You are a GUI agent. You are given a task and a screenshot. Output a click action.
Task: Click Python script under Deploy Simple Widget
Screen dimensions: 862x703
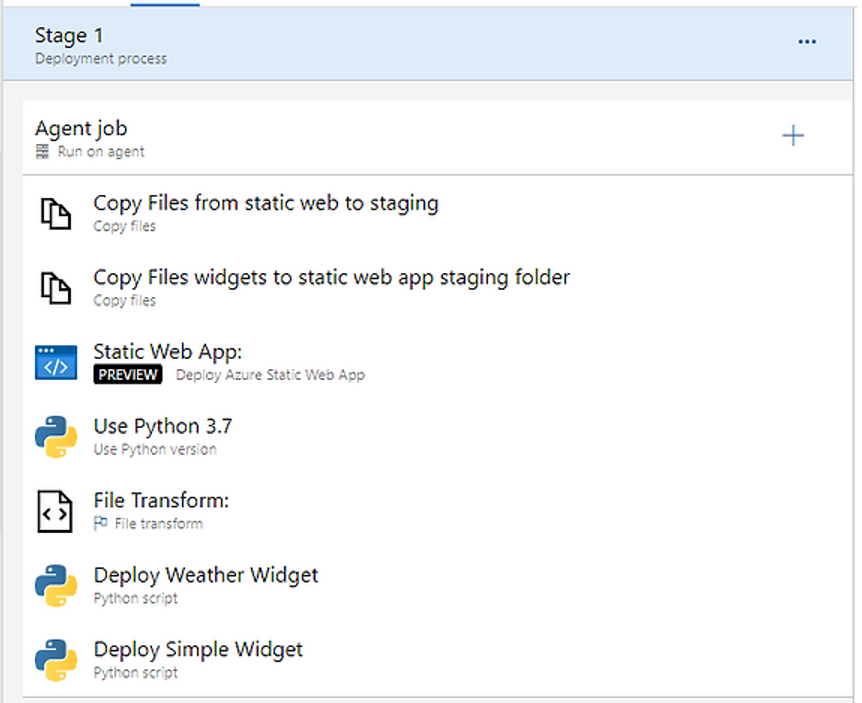[x=135, y=673]
